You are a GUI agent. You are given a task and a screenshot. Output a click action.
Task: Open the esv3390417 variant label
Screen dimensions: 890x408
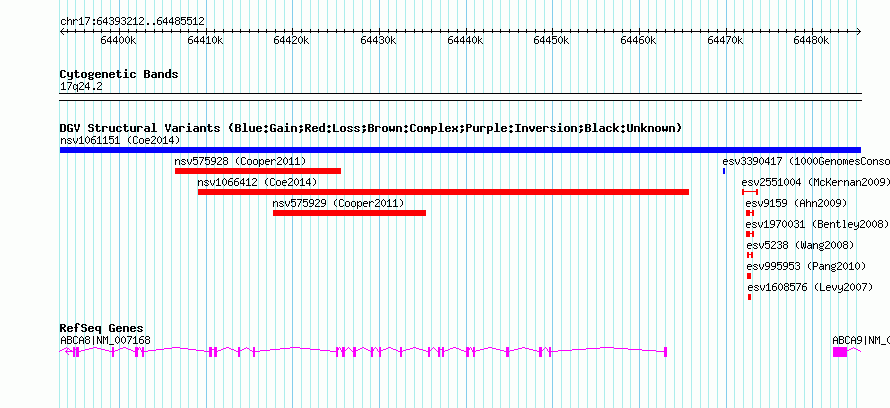click(x=806, y=161)
